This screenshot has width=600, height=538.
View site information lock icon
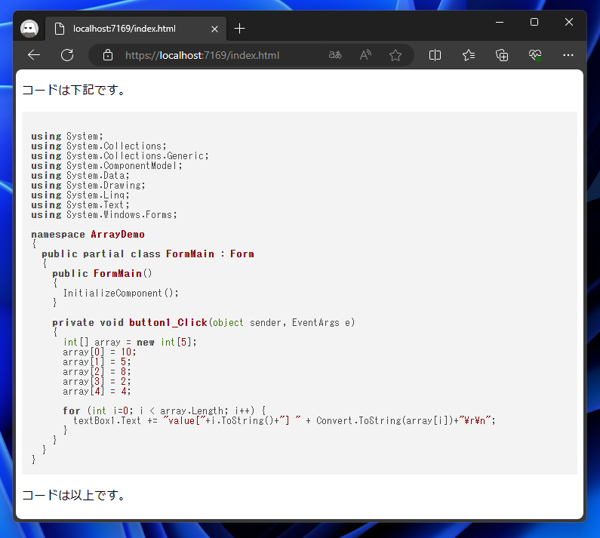[108, 55]
